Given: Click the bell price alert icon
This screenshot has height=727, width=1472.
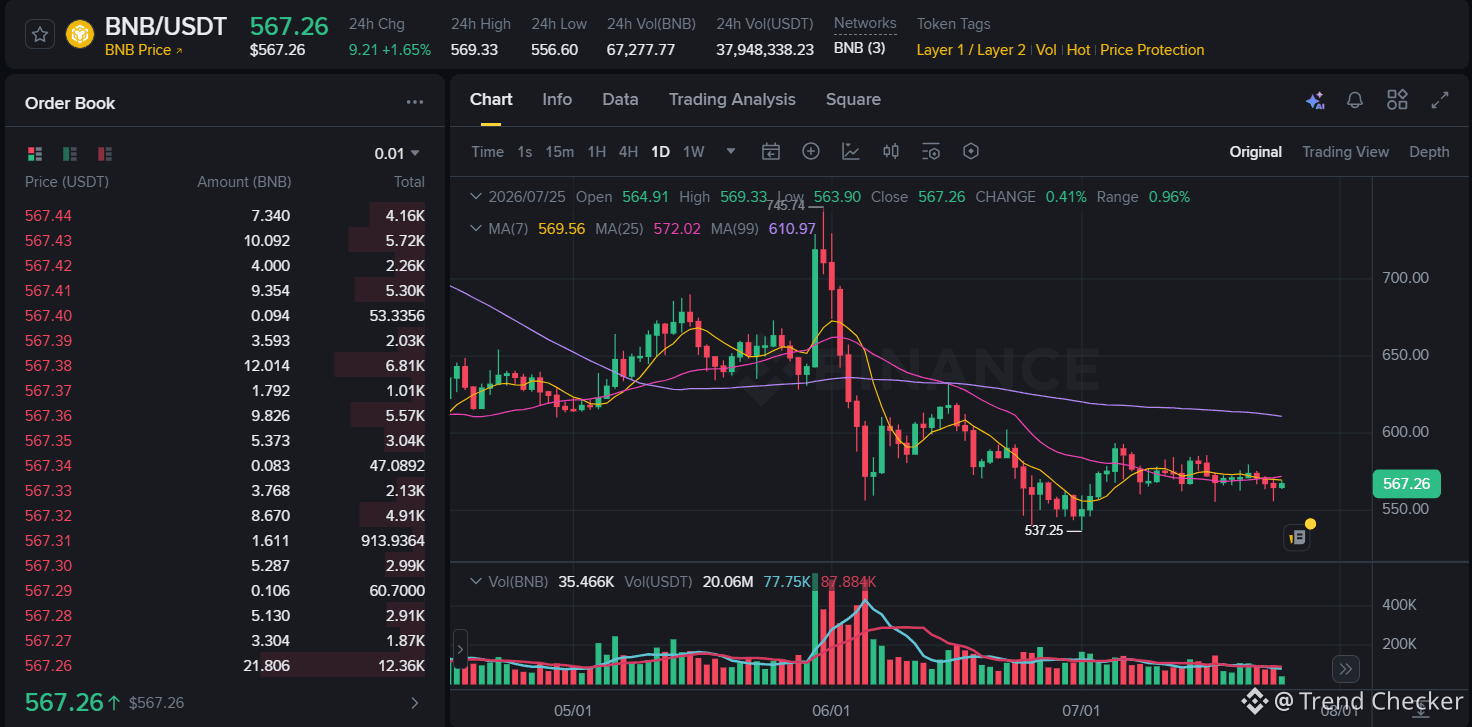Looking at the screenshot, I should [x=1355, y=100].
